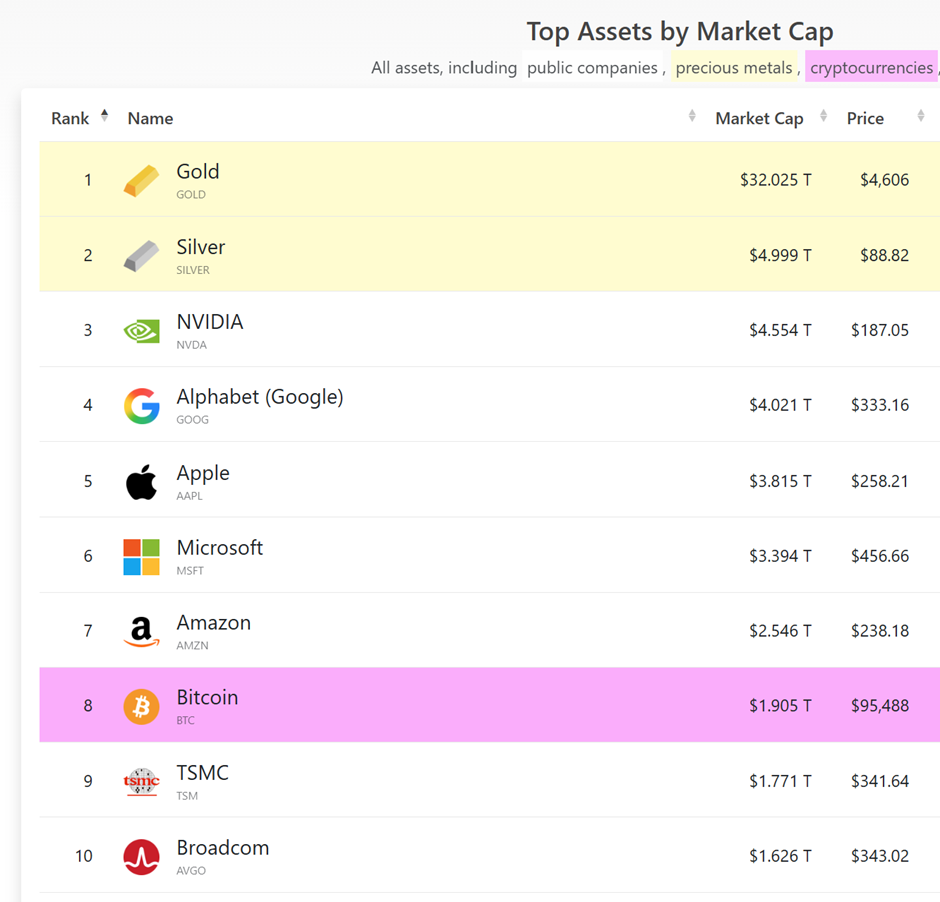Toggle the public companies filter

592,68
